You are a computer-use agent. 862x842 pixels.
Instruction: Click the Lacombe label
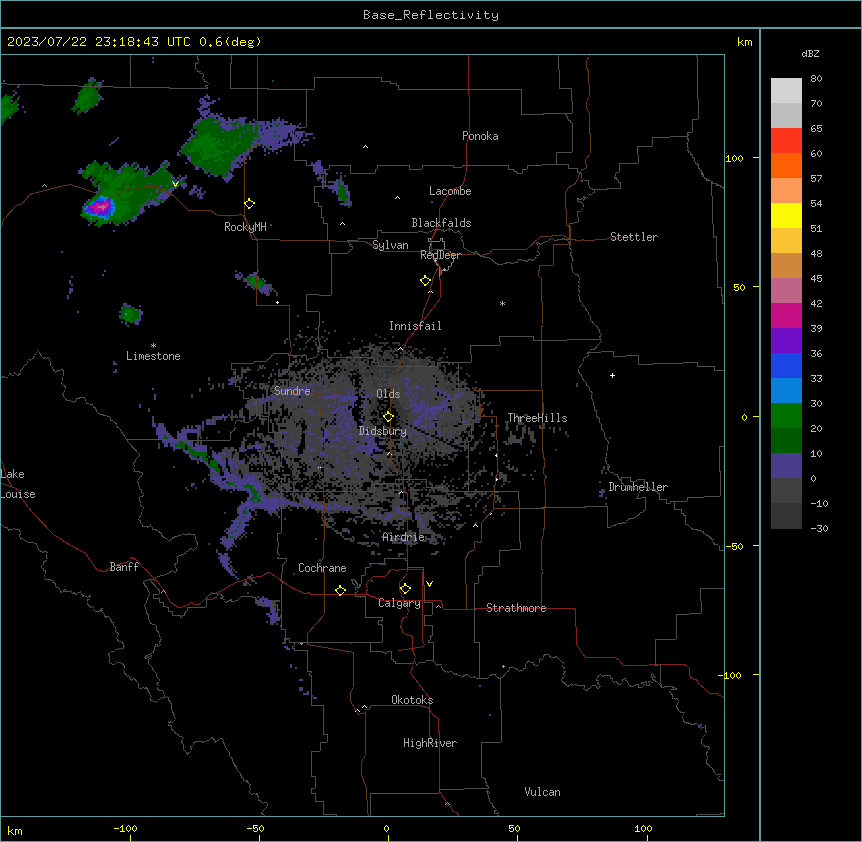(450, 191)
